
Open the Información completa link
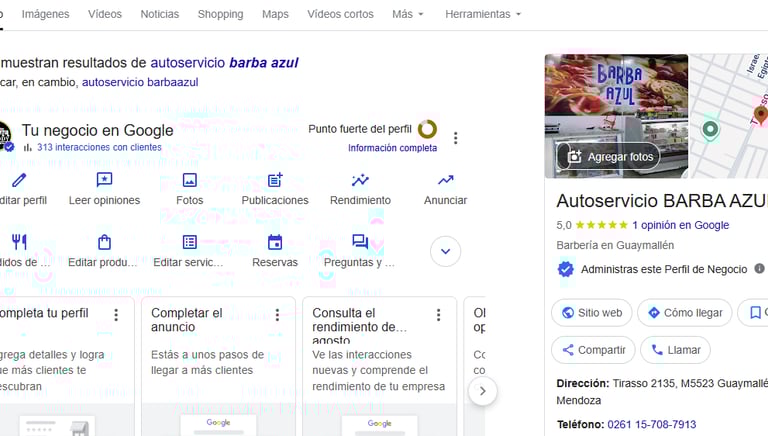(392, 148)
